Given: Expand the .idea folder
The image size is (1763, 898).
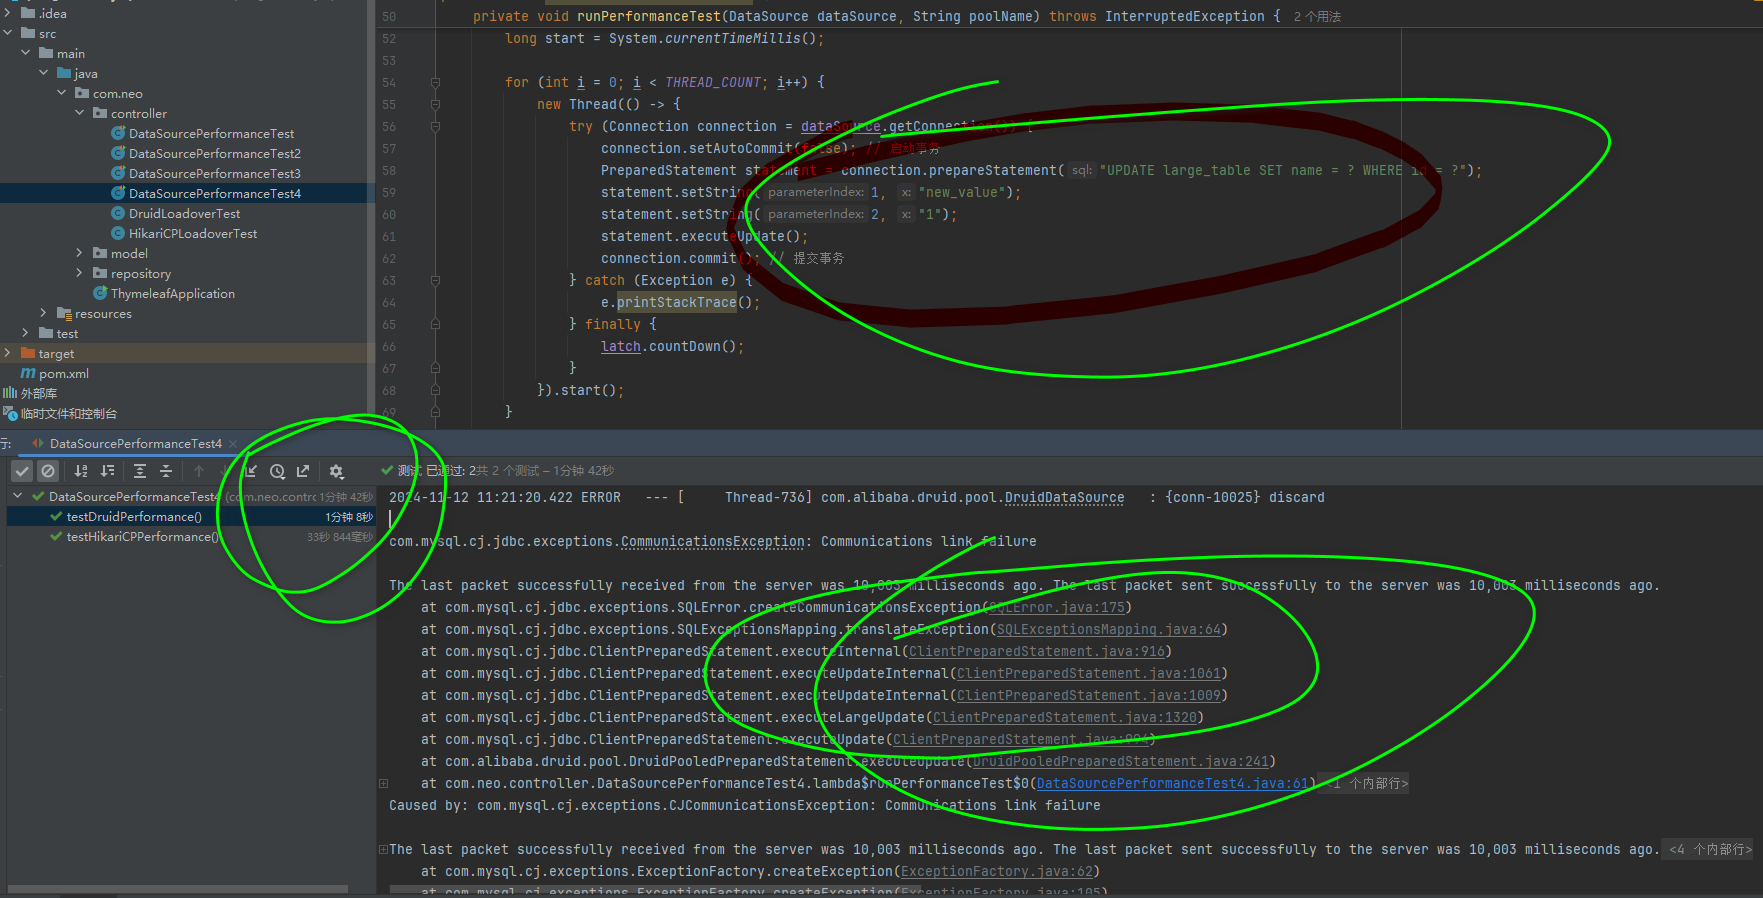Looking at the screenshot, I should (x=8, y=13).
